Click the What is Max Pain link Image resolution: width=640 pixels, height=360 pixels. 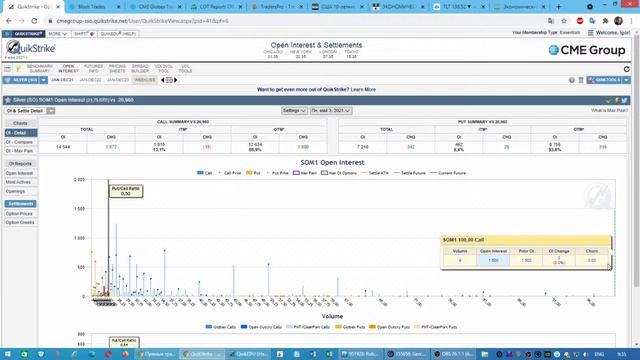pos(609,111)
